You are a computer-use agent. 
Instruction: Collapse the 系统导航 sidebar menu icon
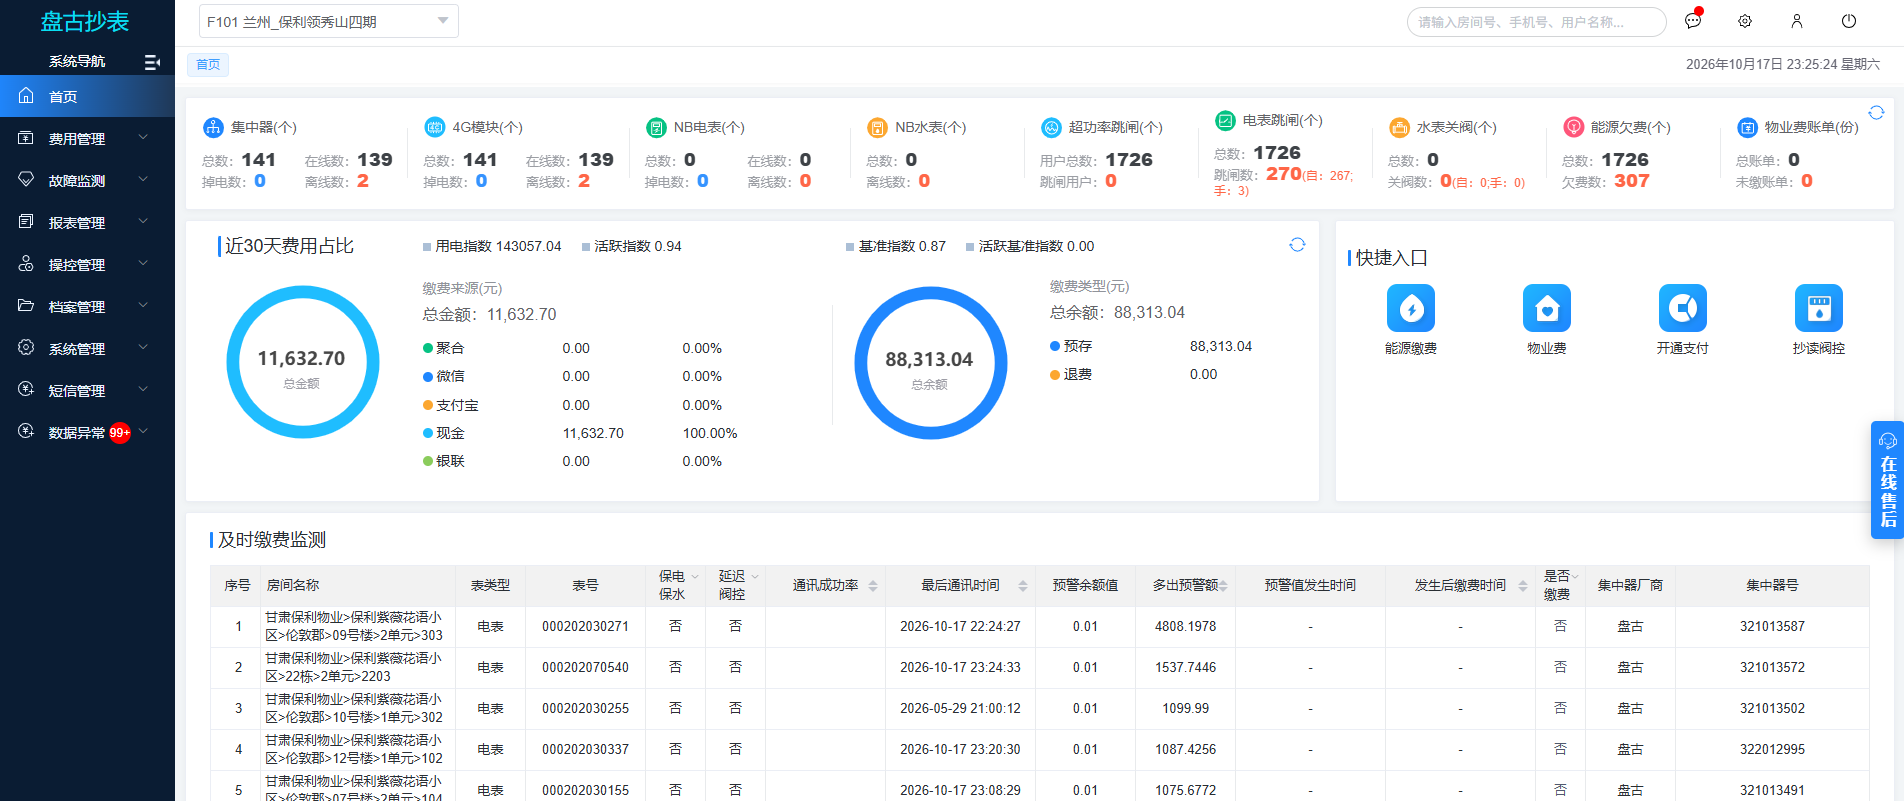pos(152,62)
